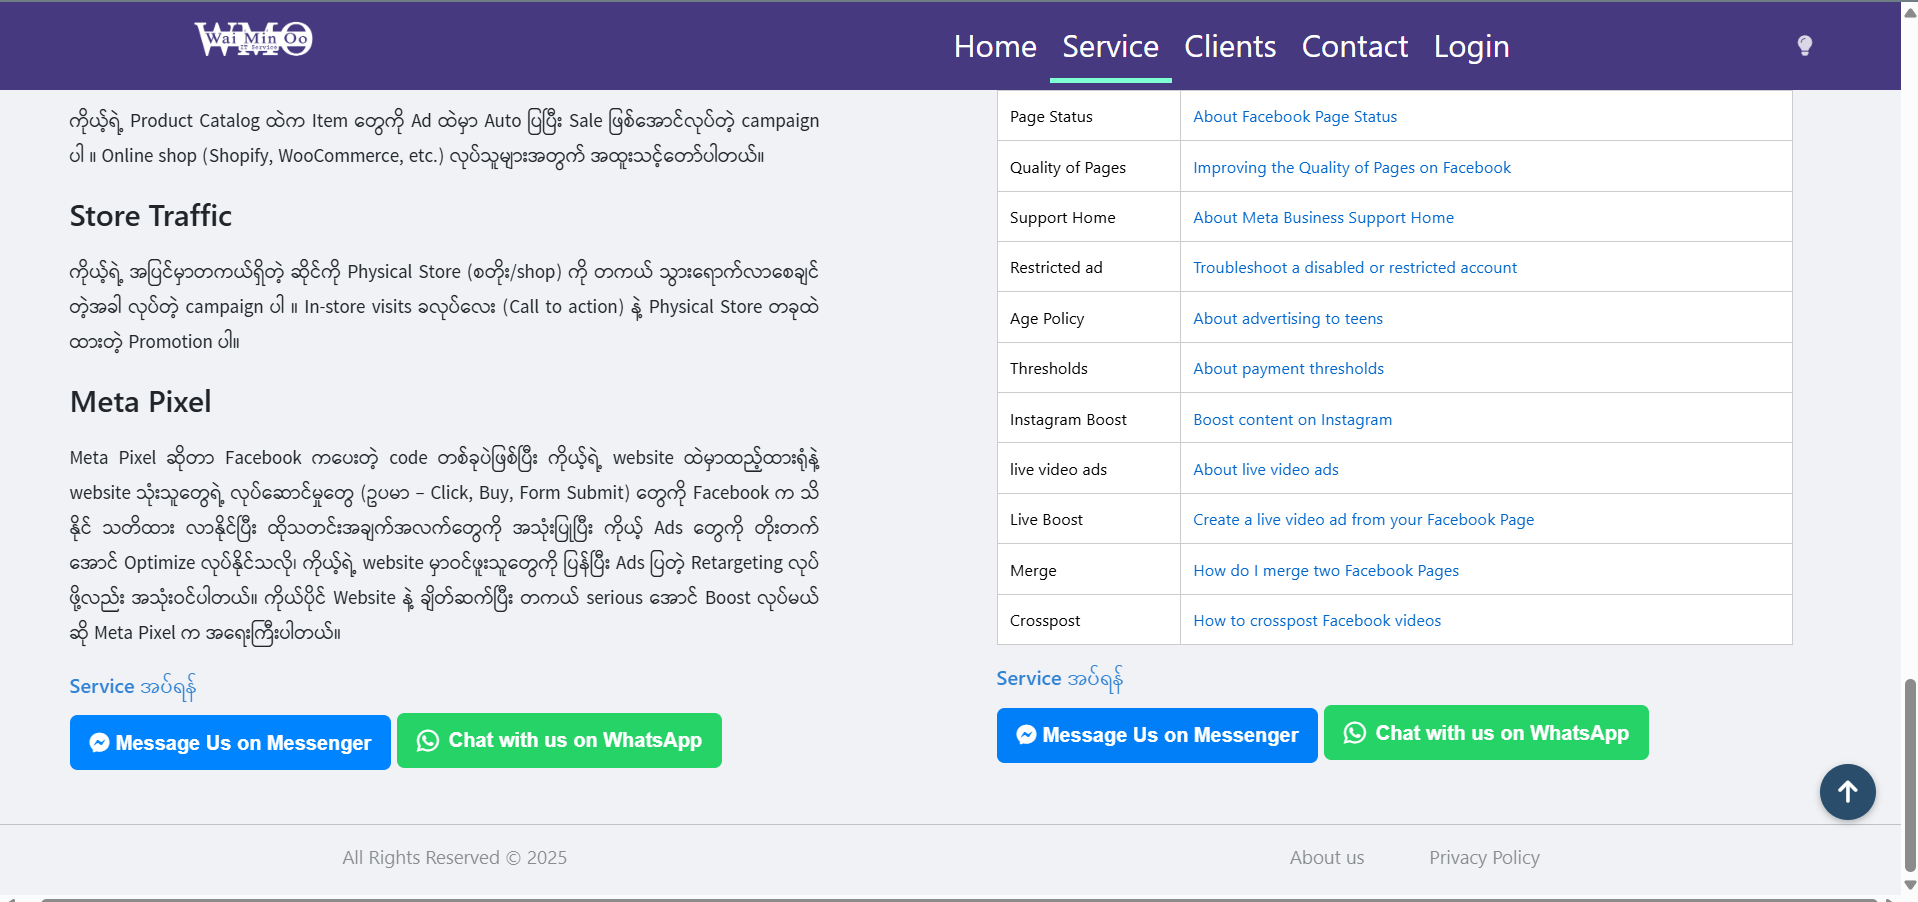Open the Contact page
Screen dimensions: 1918x902
tap(1354, 47)
